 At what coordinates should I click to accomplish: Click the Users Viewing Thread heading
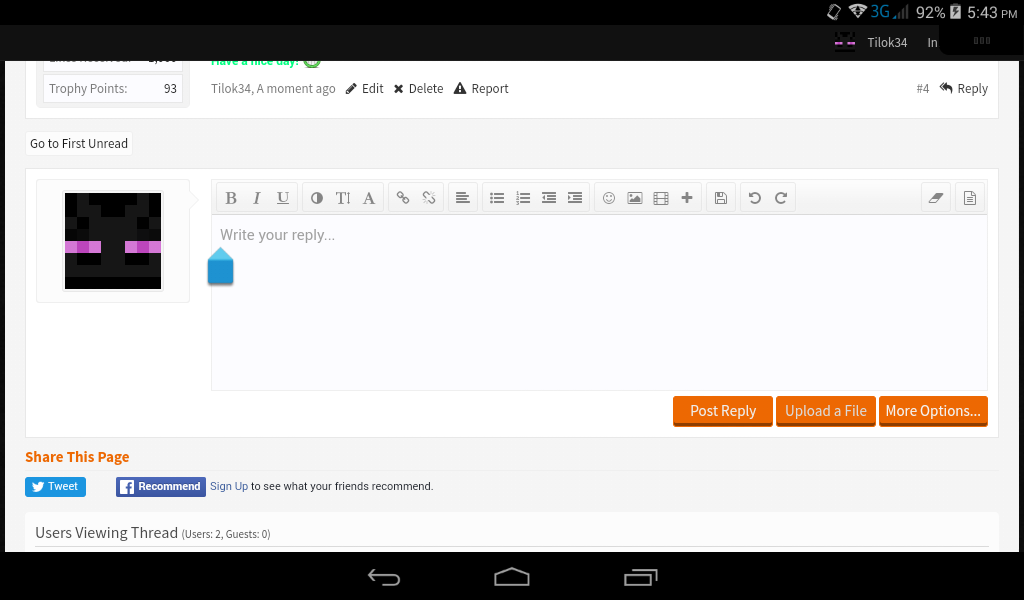click(106, 533)
